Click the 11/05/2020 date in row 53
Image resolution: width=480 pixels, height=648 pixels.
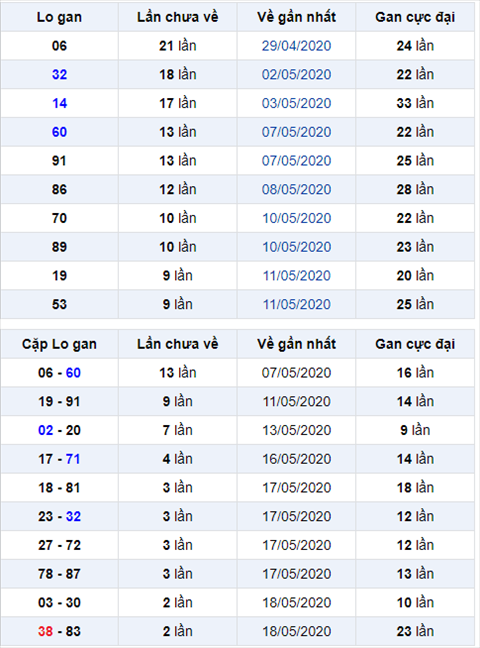tap(296, 304)
